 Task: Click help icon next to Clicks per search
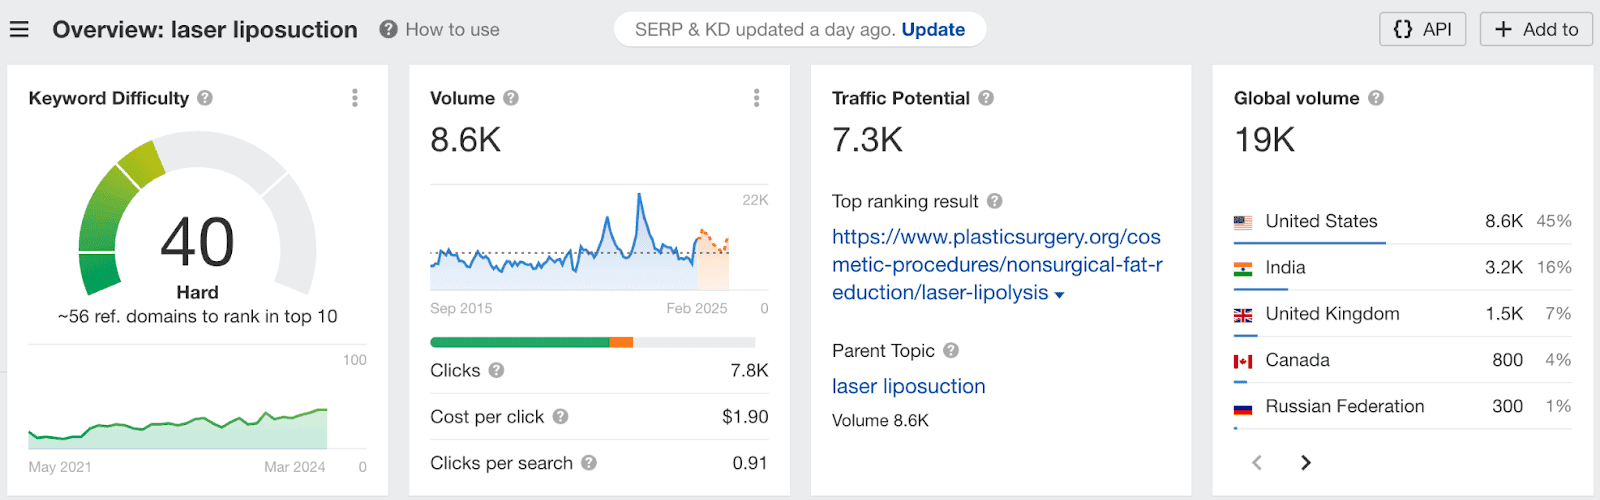point(589,462)
